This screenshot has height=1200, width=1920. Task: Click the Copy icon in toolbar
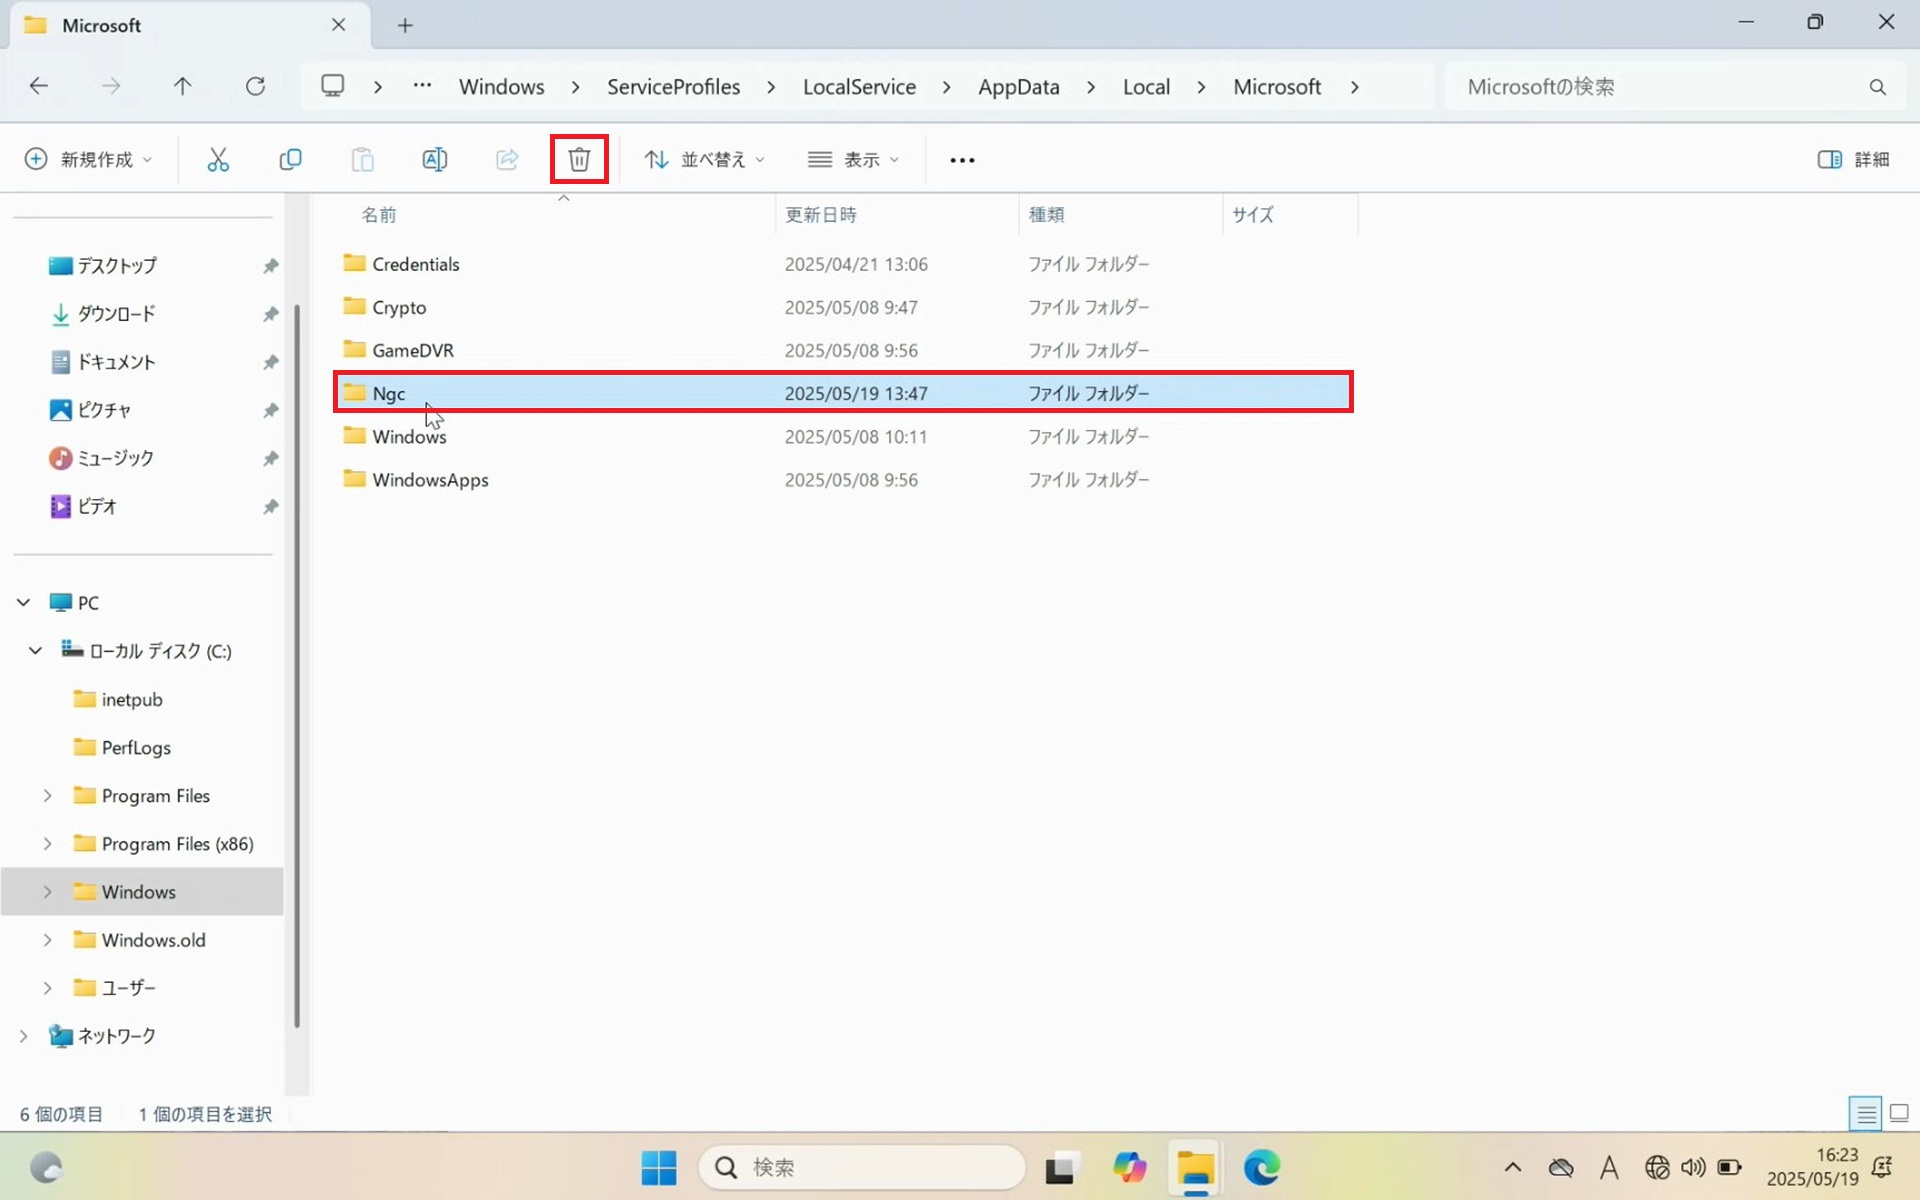pos(290,159)
